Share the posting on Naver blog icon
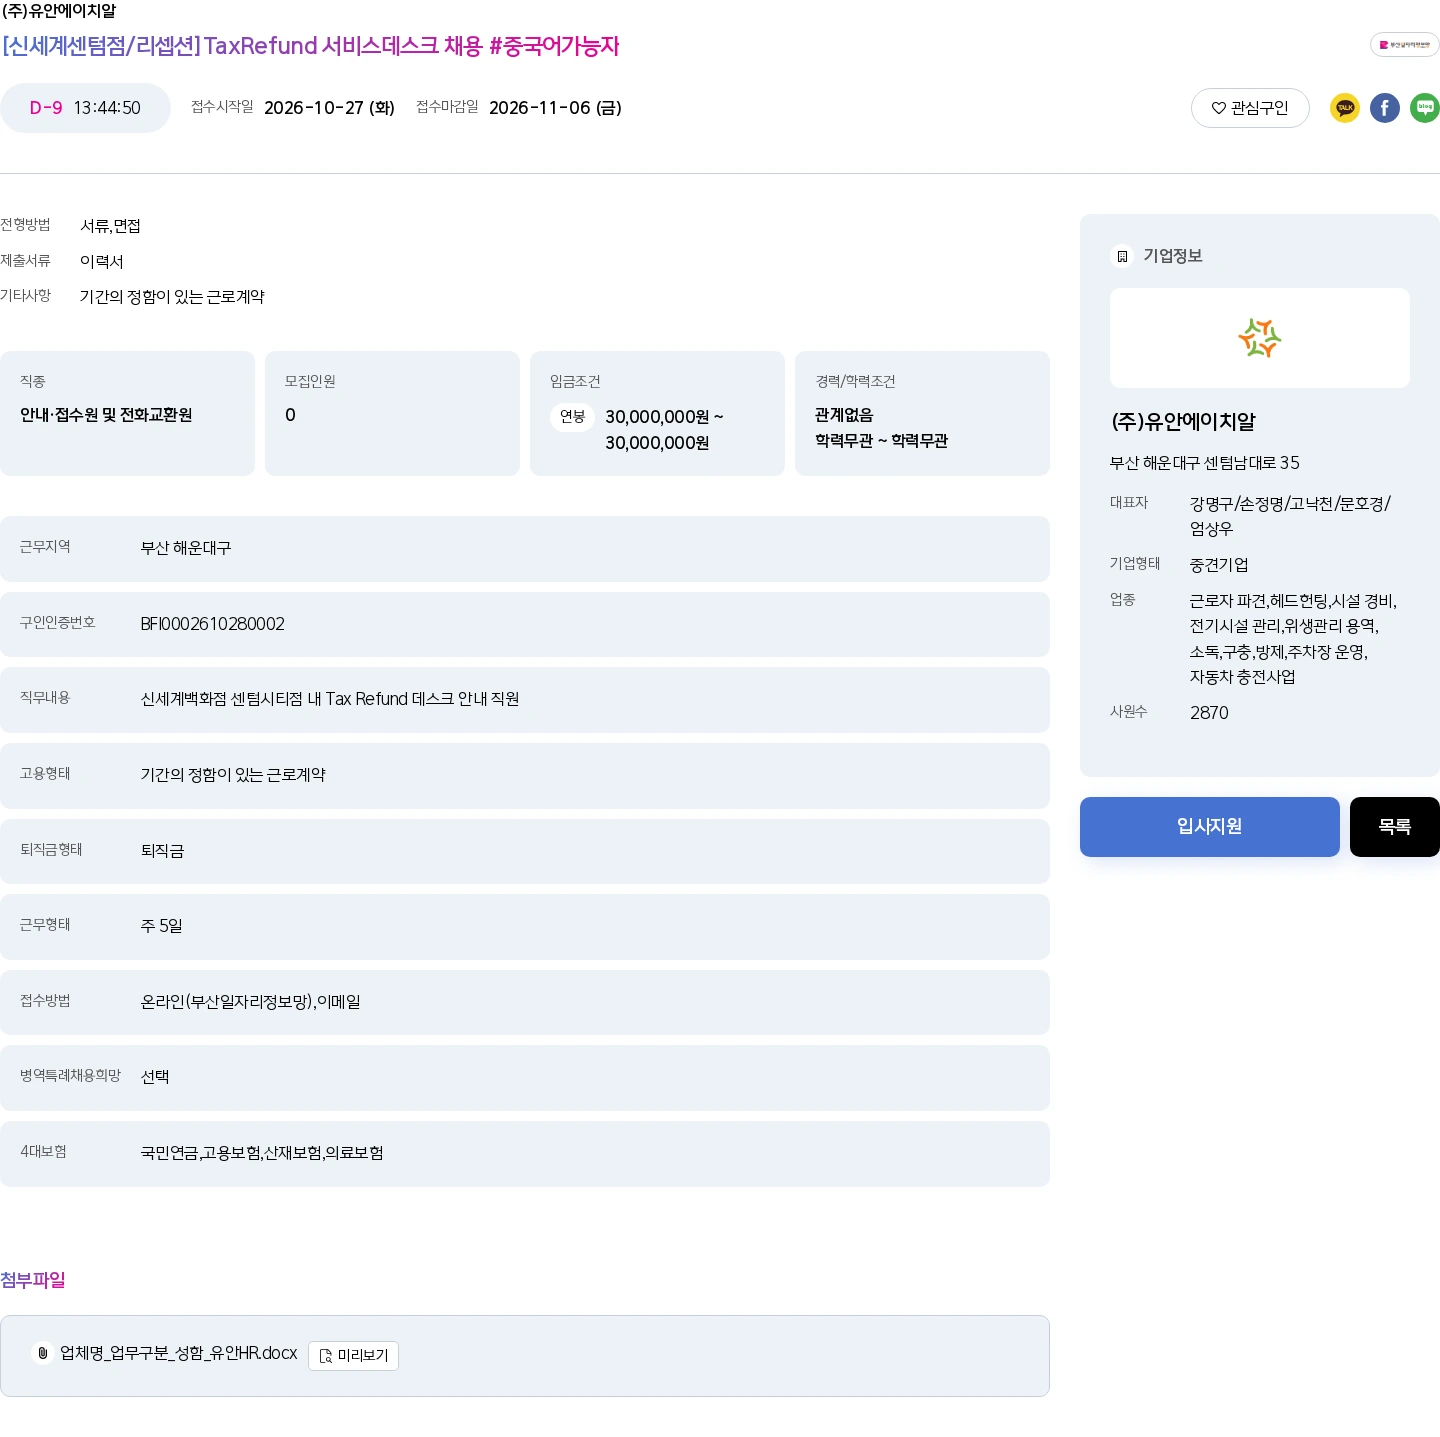 pyautogui.click(x=1425, y=108)
